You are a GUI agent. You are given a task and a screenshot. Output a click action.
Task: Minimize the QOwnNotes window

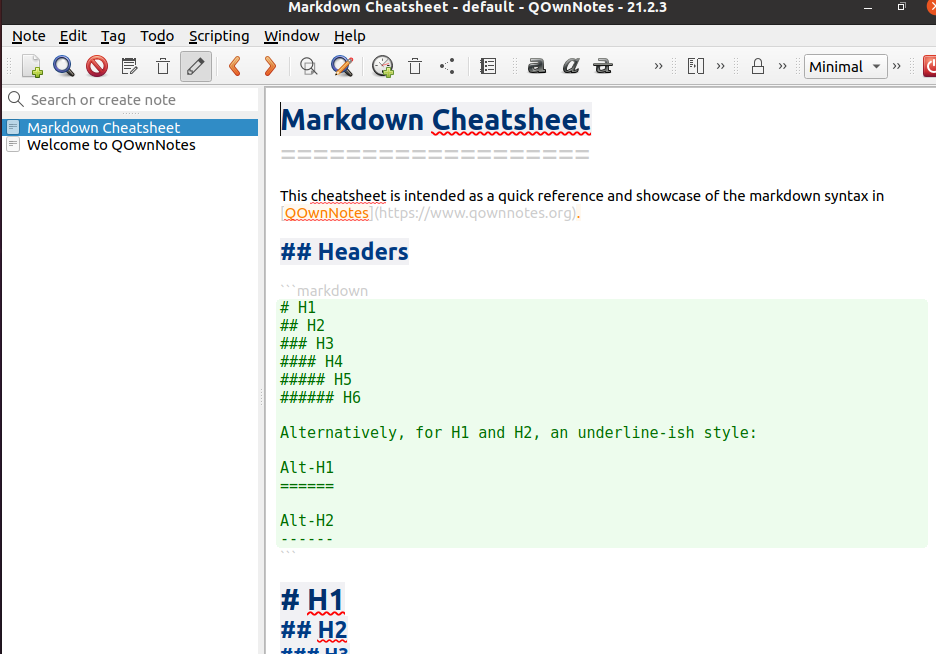tap(868, 8)
